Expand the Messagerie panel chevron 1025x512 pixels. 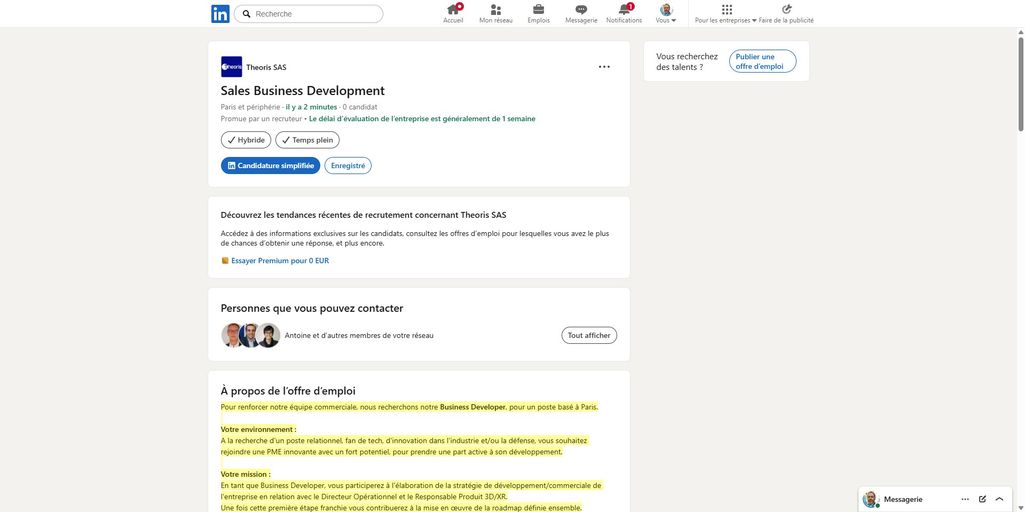tap(999, 499)
